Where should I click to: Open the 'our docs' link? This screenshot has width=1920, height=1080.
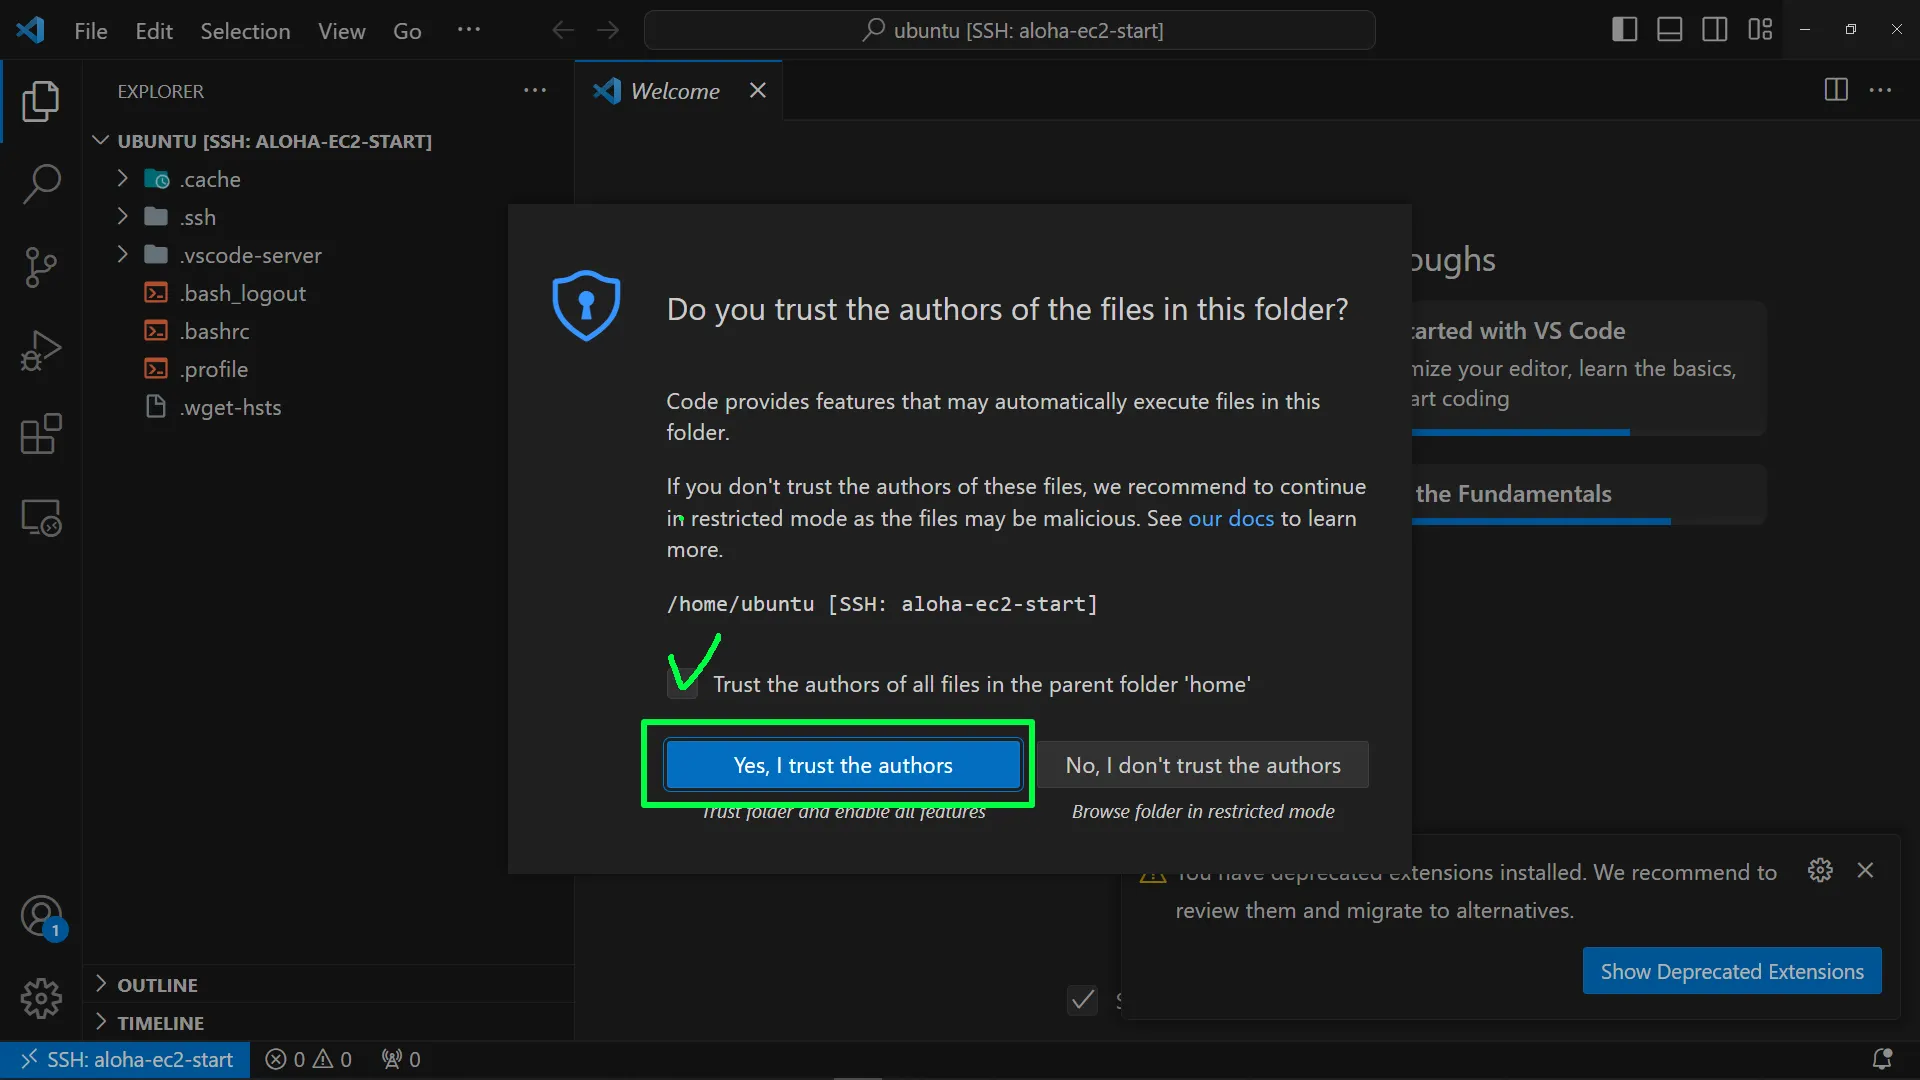point(1230,519)
